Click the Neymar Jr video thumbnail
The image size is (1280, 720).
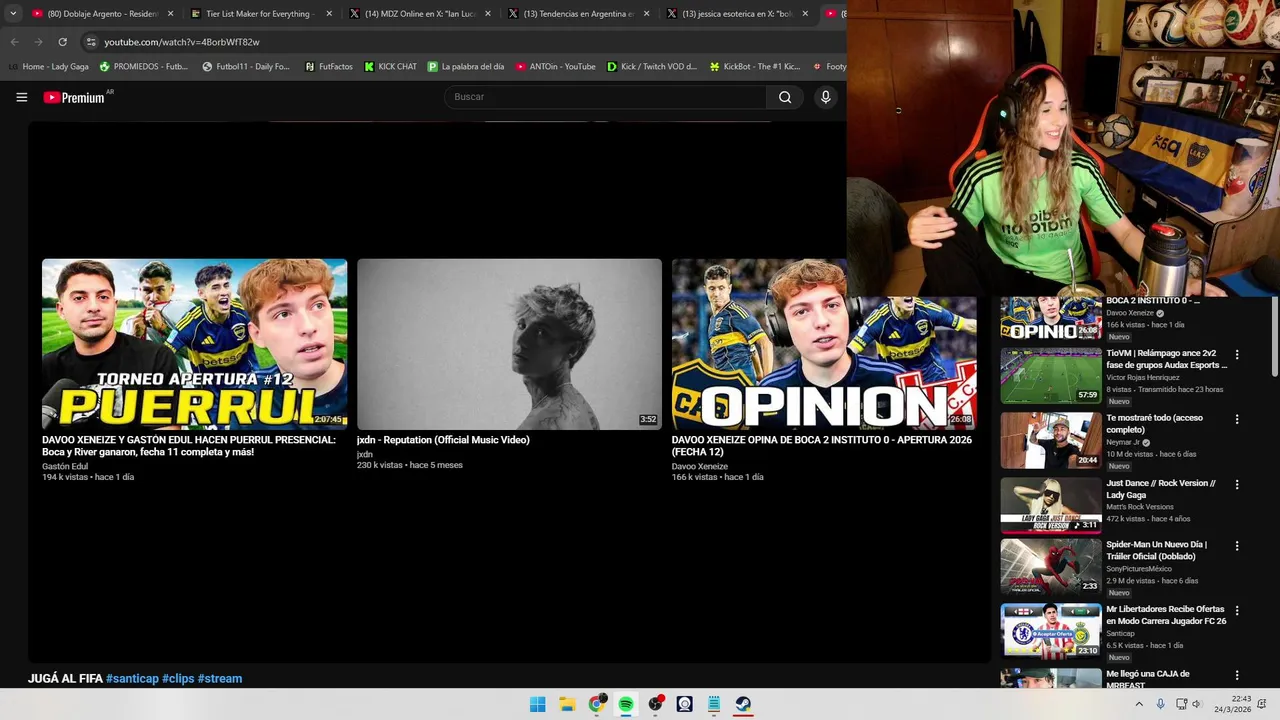pyautogui.click(x=1051, y=440)
